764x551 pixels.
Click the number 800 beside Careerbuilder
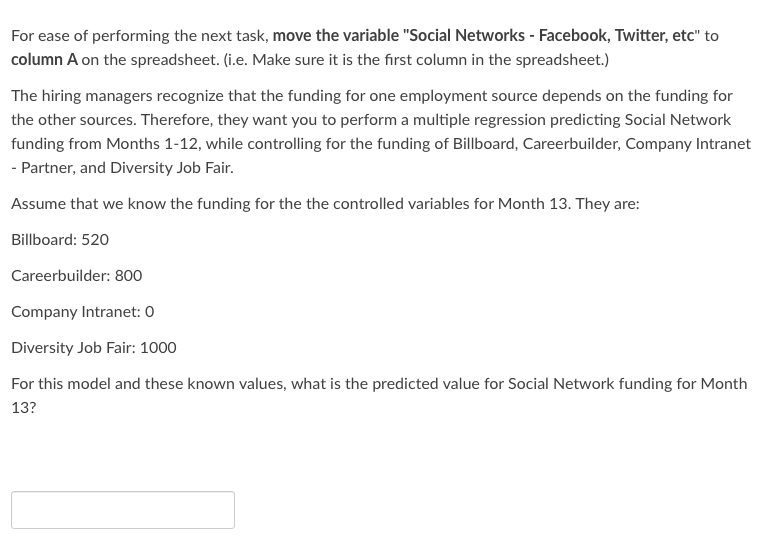click(x=128, y=276)
